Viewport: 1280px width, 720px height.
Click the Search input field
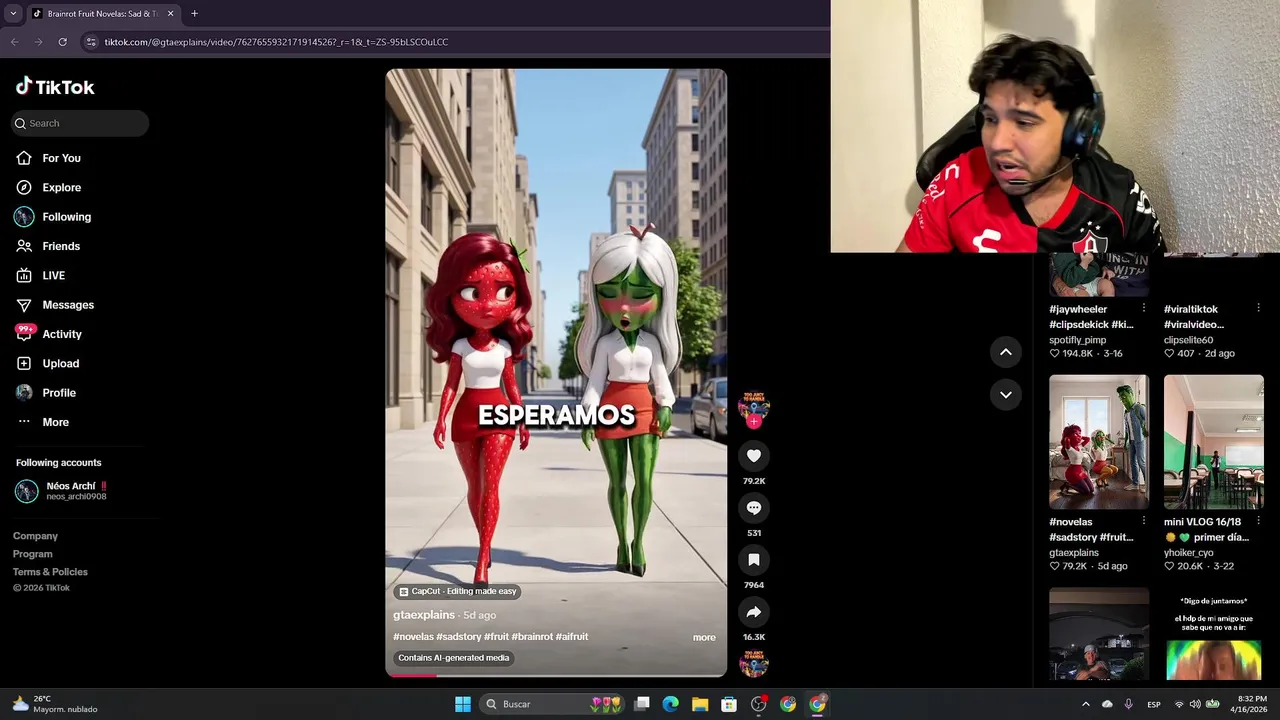pyautogui.click(x=80, y=123)
